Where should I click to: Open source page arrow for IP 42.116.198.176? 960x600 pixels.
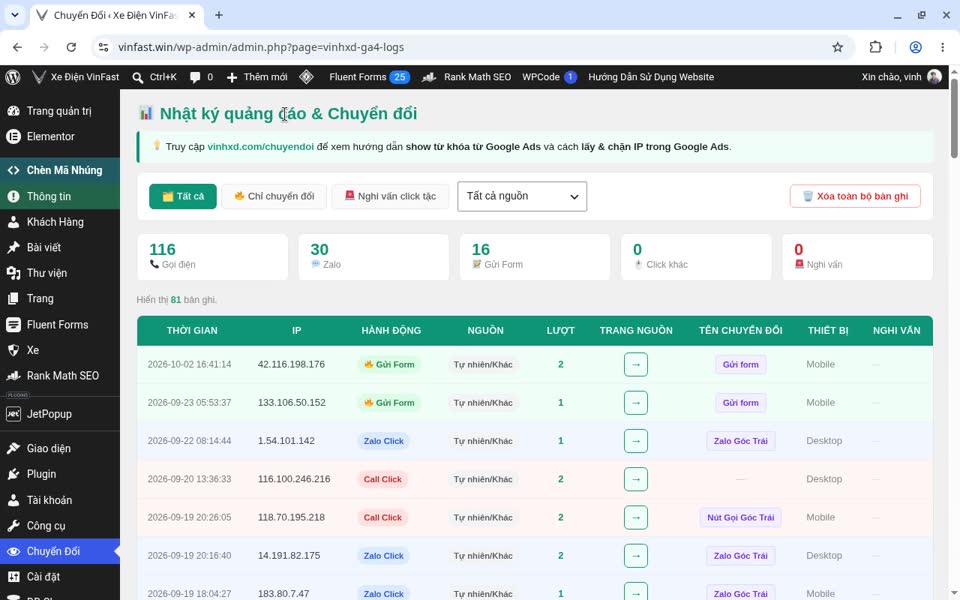636,365
